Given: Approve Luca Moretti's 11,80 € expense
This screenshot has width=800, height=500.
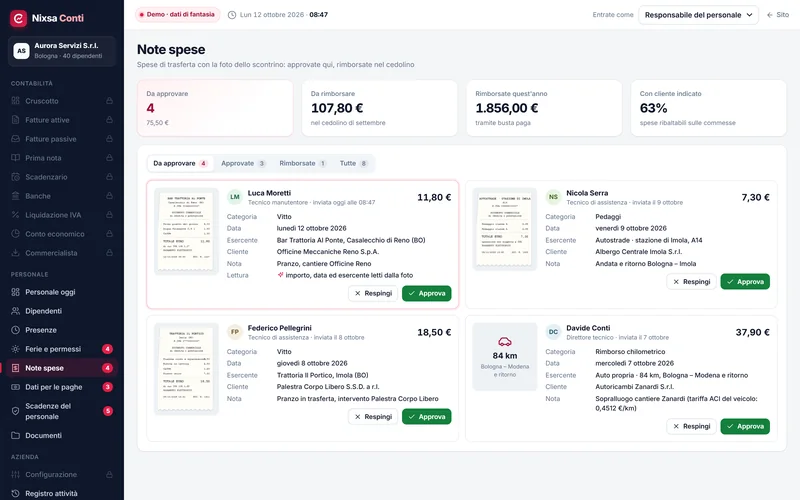Looking at the screenshot, I should click(427, 293).
